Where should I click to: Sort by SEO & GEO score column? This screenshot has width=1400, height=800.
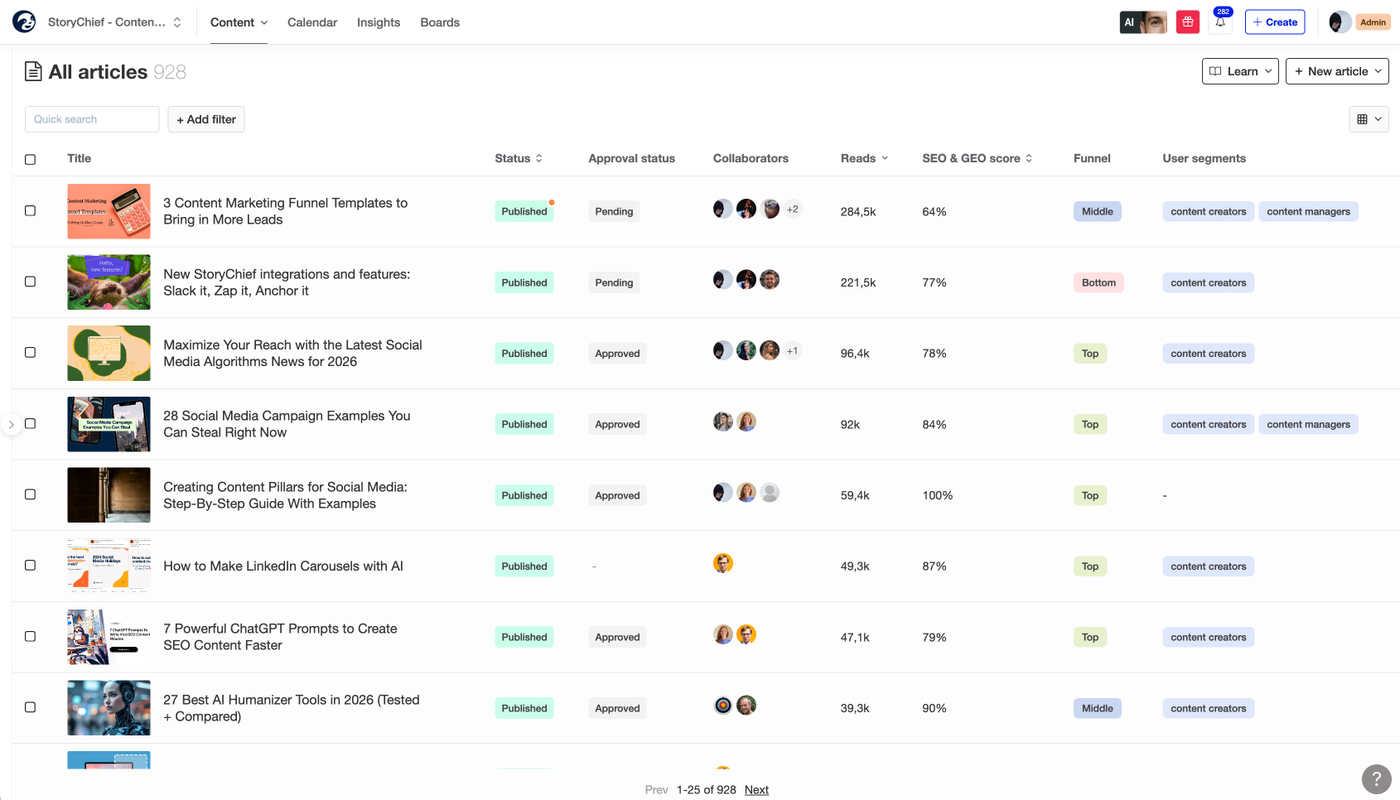pyautogui.click(x=977, y=158)
